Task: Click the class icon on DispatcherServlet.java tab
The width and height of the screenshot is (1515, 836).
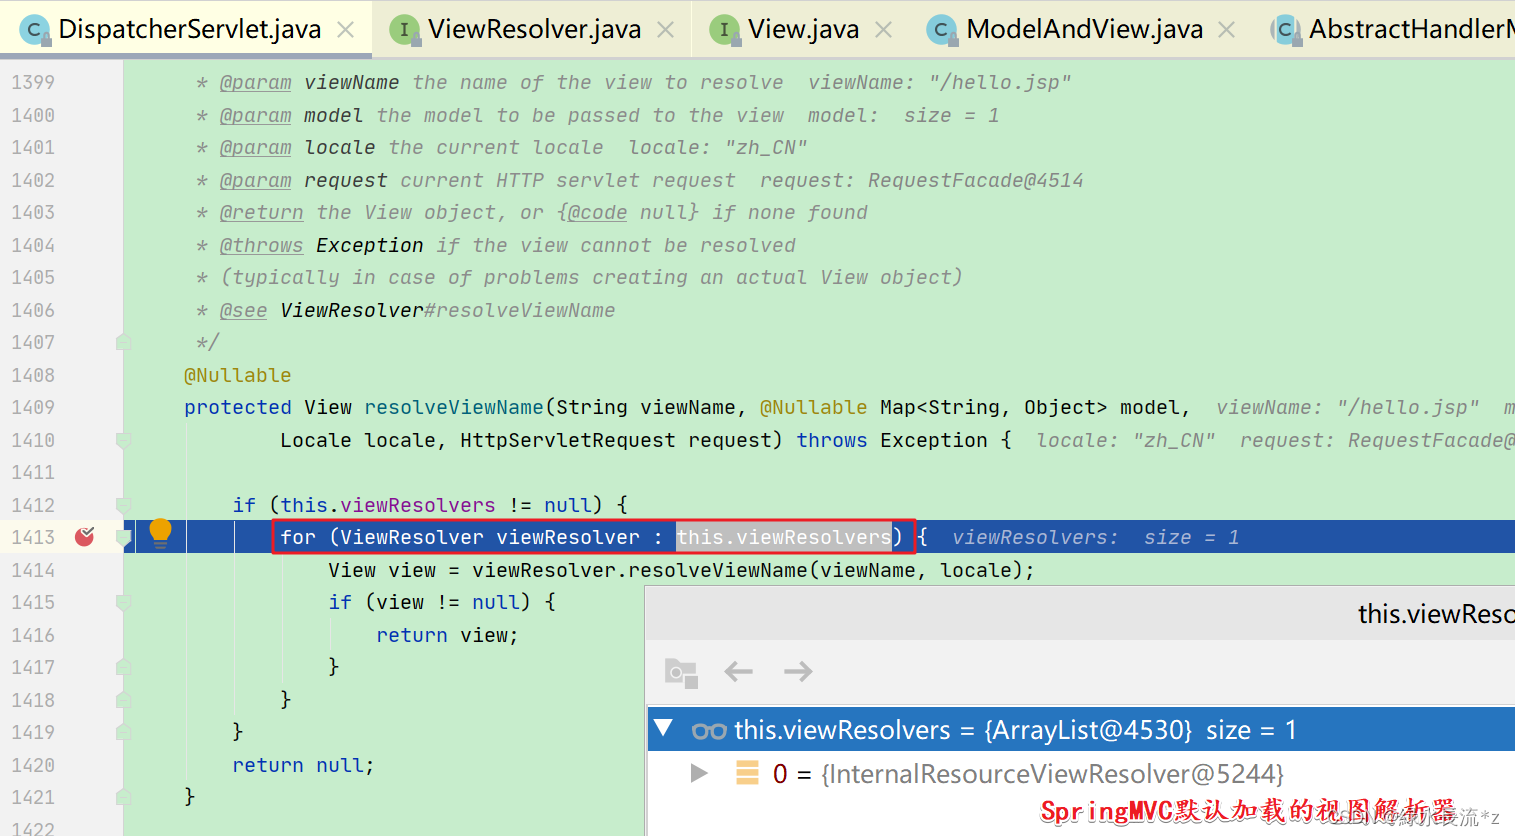Action: [x=34, y=30]
